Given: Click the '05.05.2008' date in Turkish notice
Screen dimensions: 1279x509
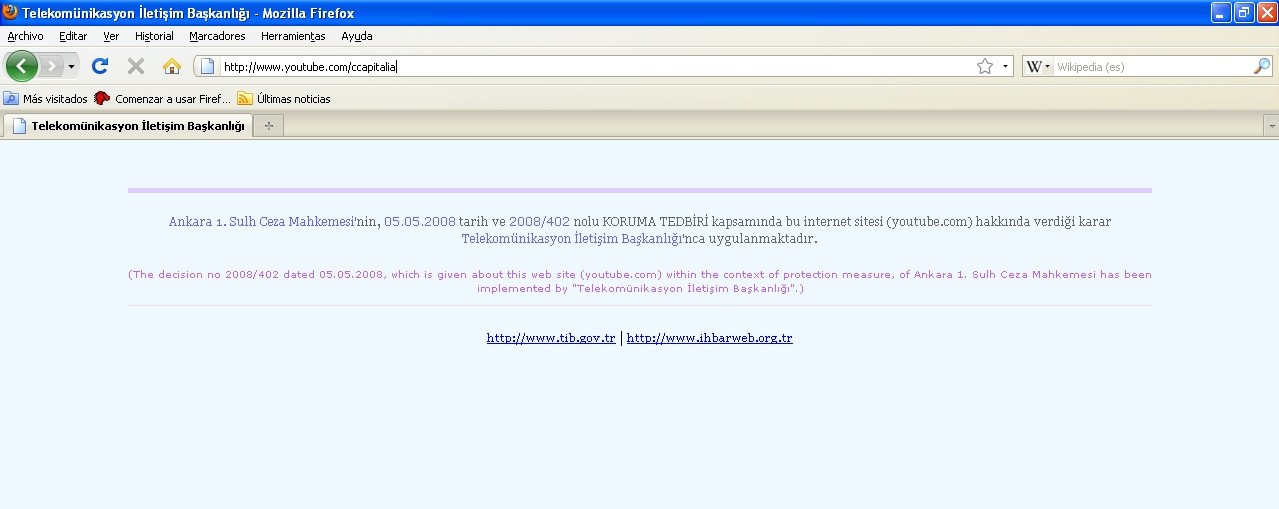Looking at the screenshot, I should [420, 222].
